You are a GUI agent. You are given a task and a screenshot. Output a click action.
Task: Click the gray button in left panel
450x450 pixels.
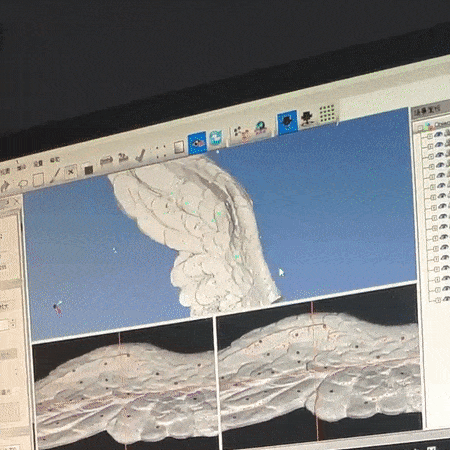(8, 354)
